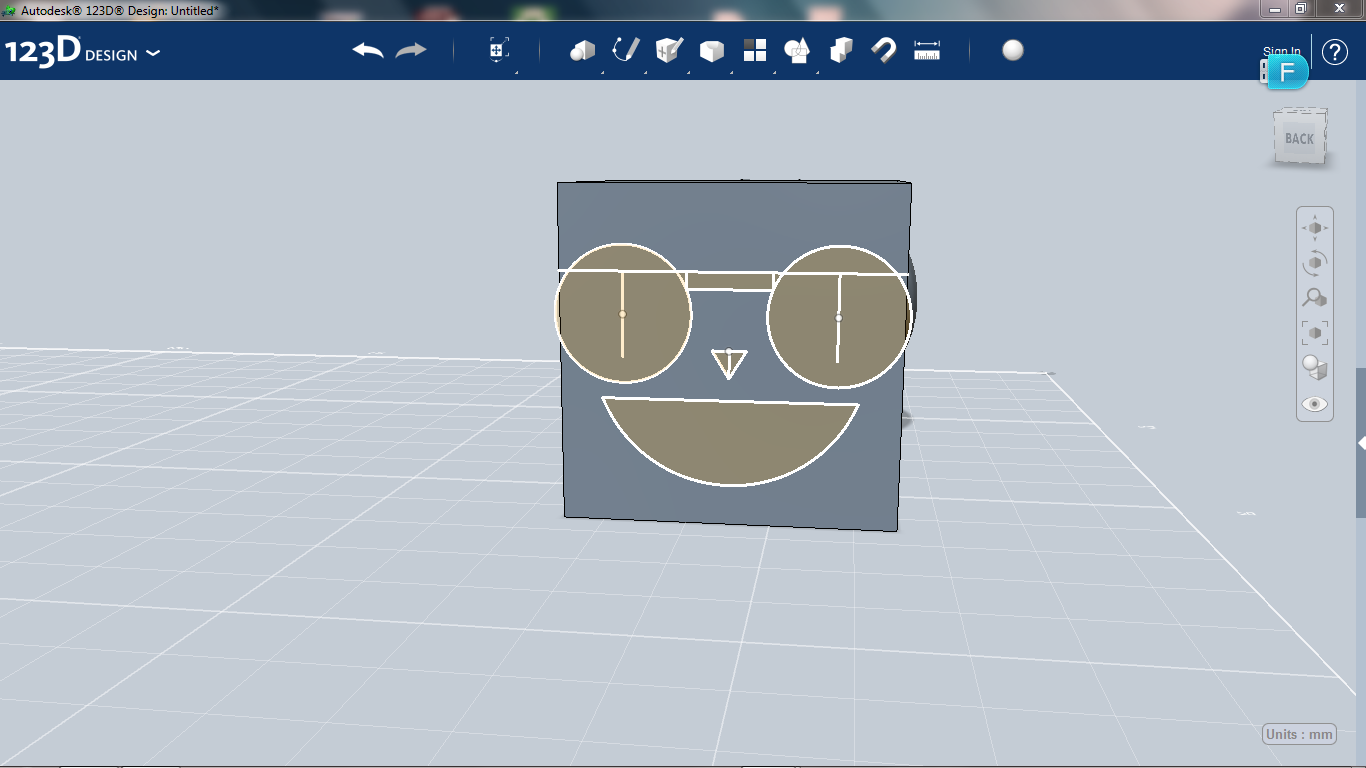Open the Primitives menu
Screen dimensions: 1366x768
(x=582, y=50)
